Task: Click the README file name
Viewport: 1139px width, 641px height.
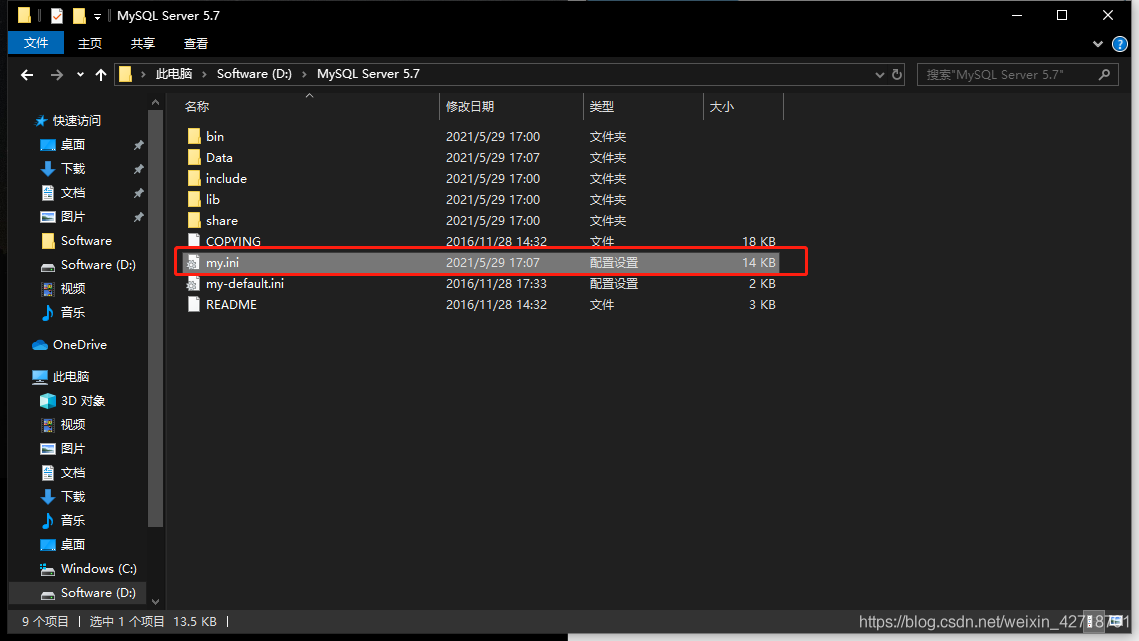Action: pyautogui.click(x=231, y=305)
